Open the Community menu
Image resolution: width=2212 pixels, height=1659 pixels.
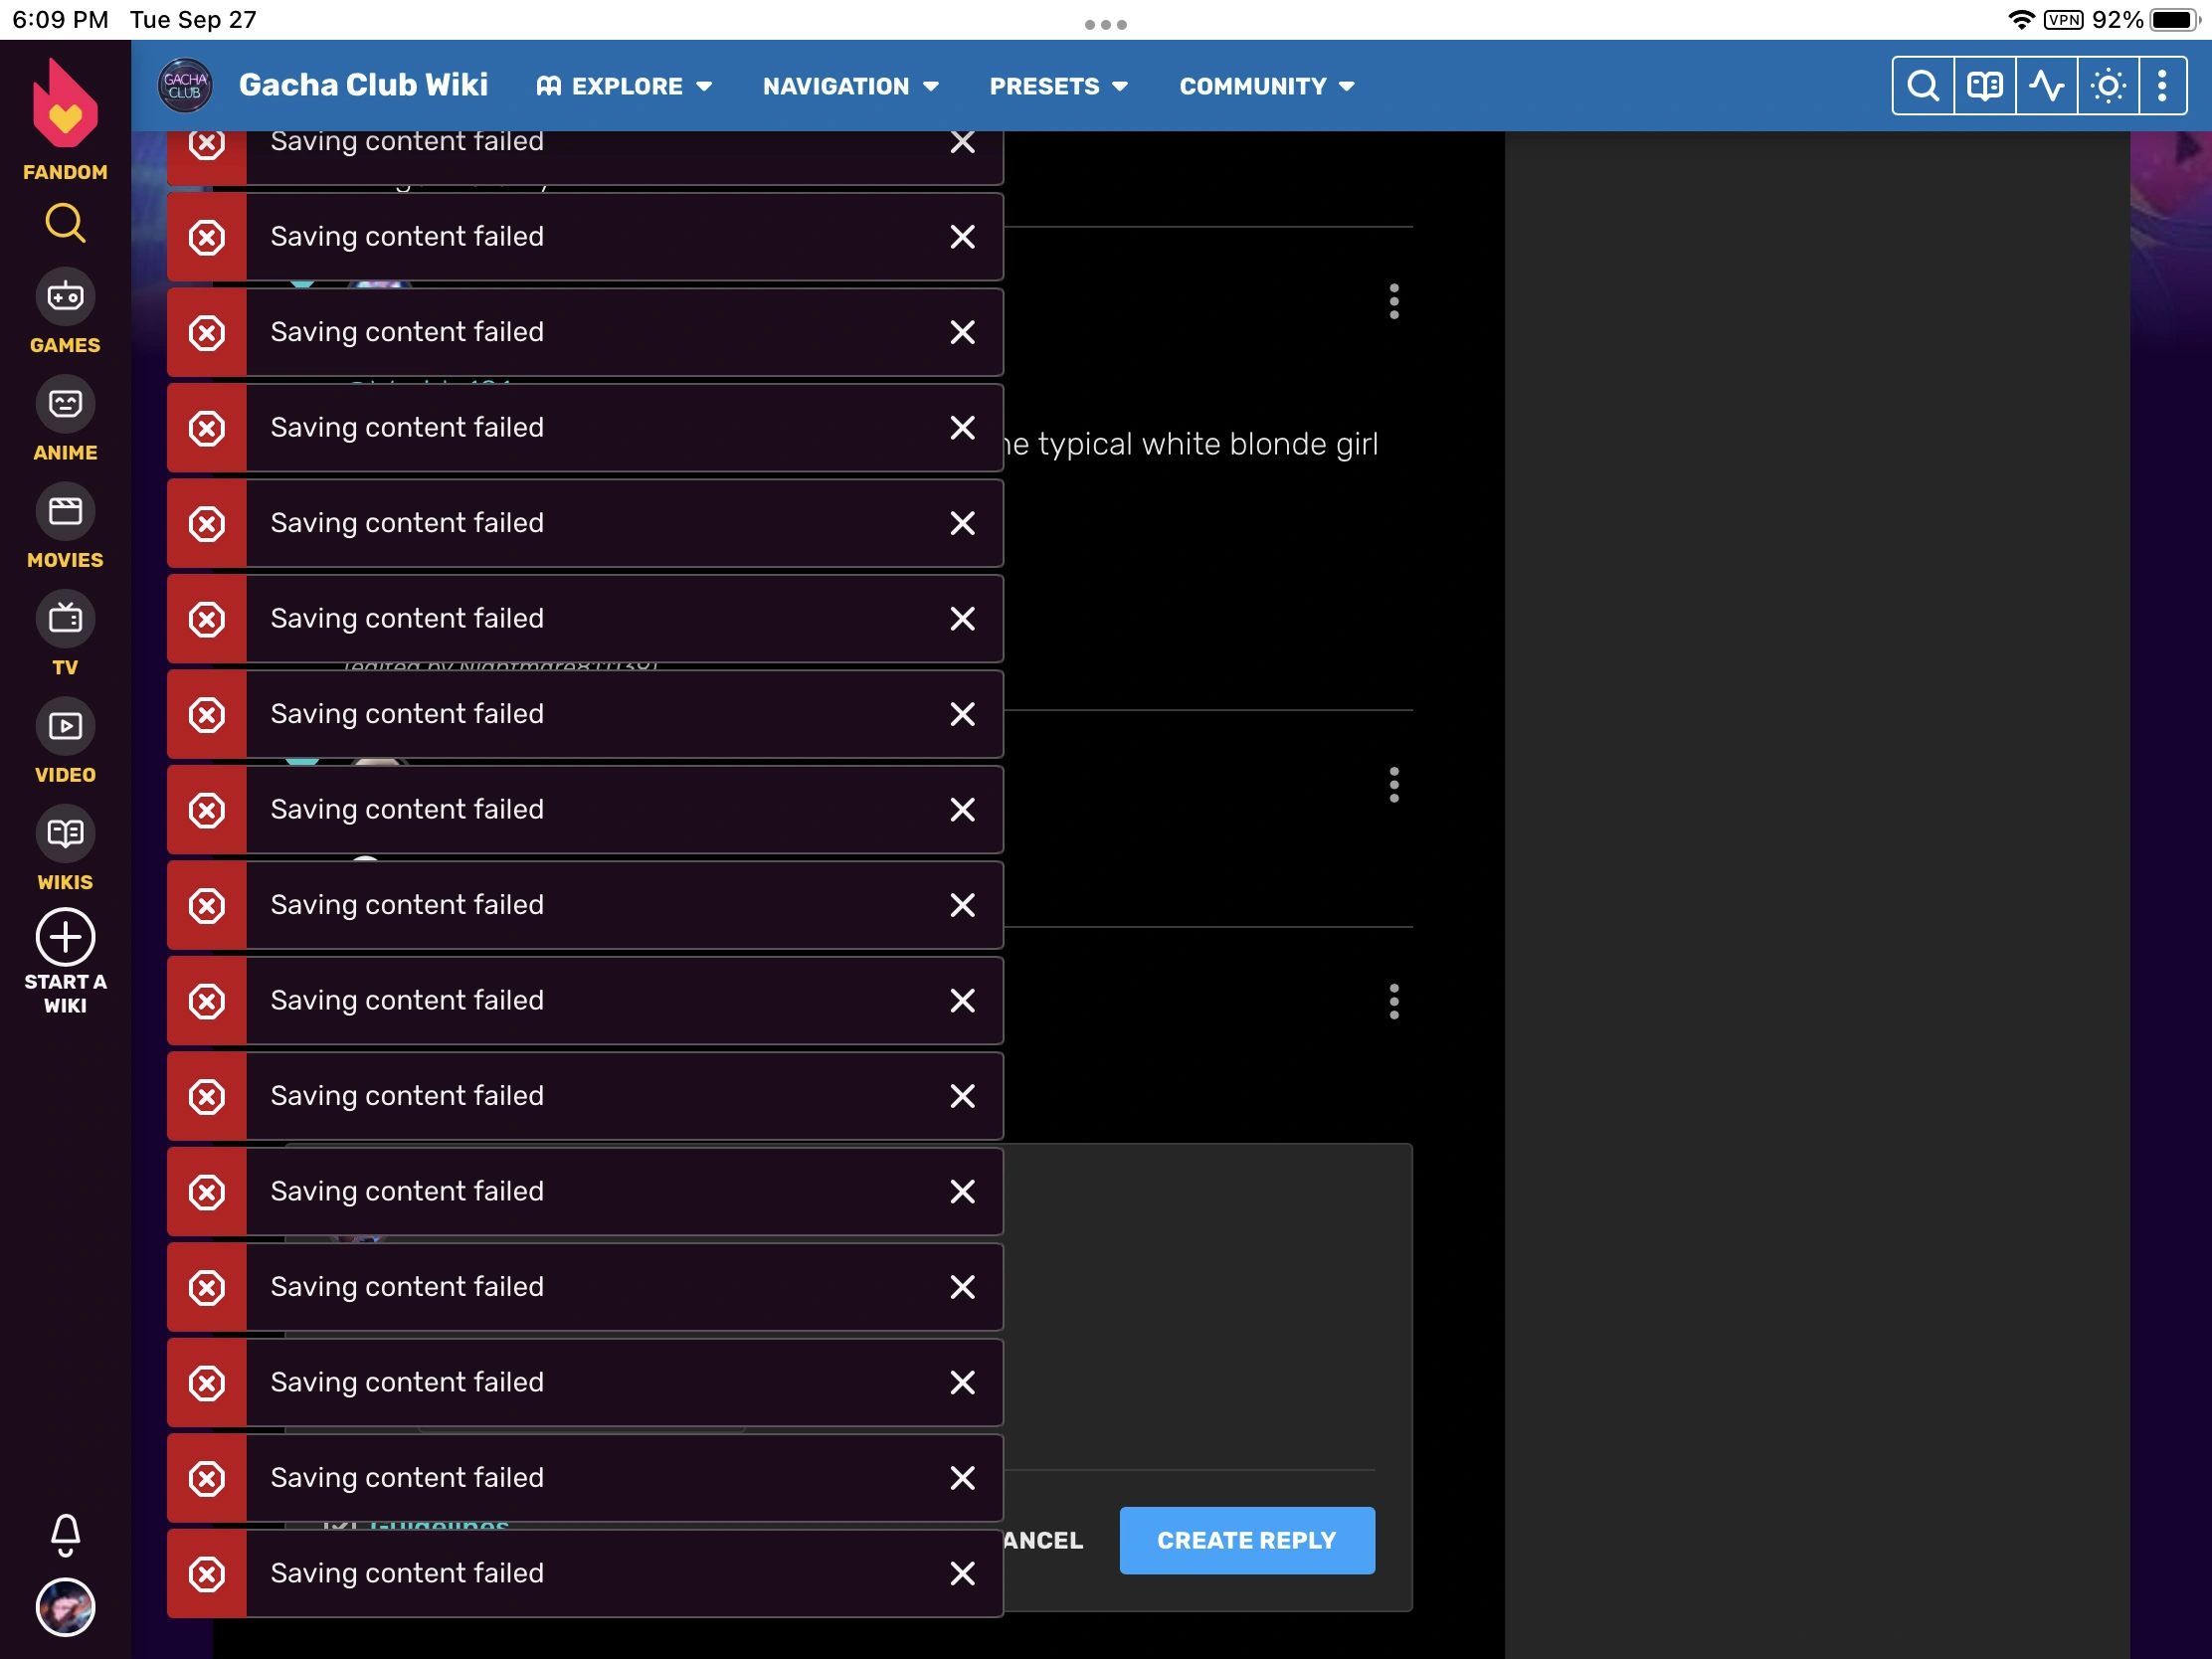(x=1266, y=86)
